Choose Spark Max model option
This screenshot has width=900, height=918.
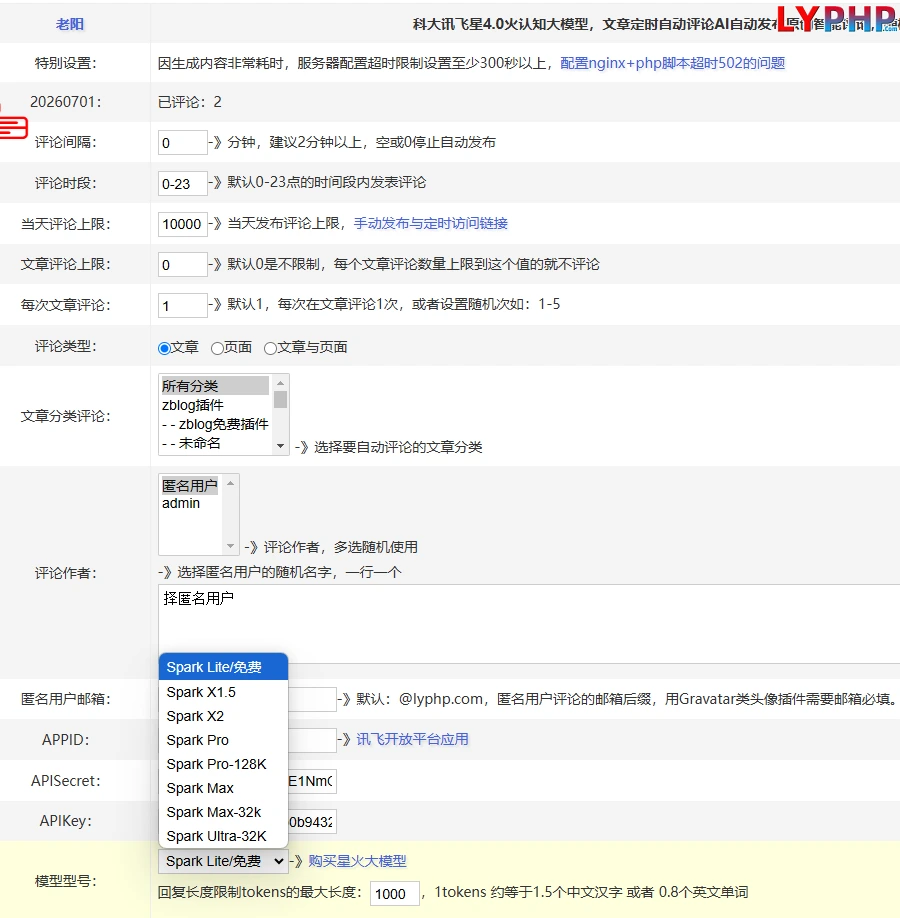click(x=223, y=788)
